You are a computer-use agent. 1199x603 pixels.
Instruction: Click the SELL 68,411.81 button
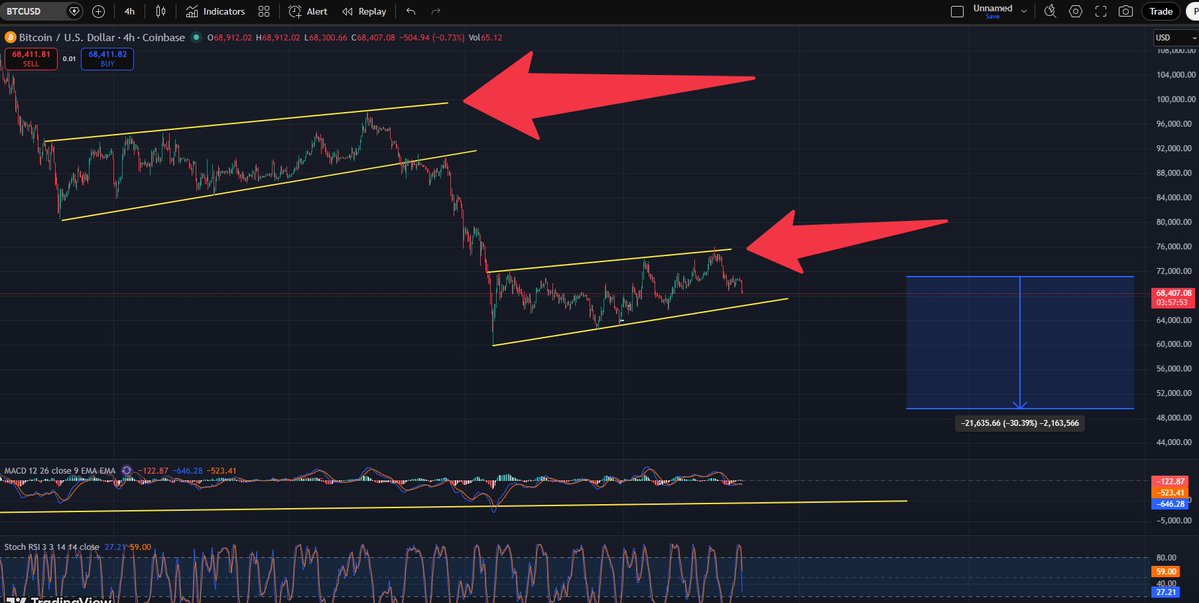31,59
